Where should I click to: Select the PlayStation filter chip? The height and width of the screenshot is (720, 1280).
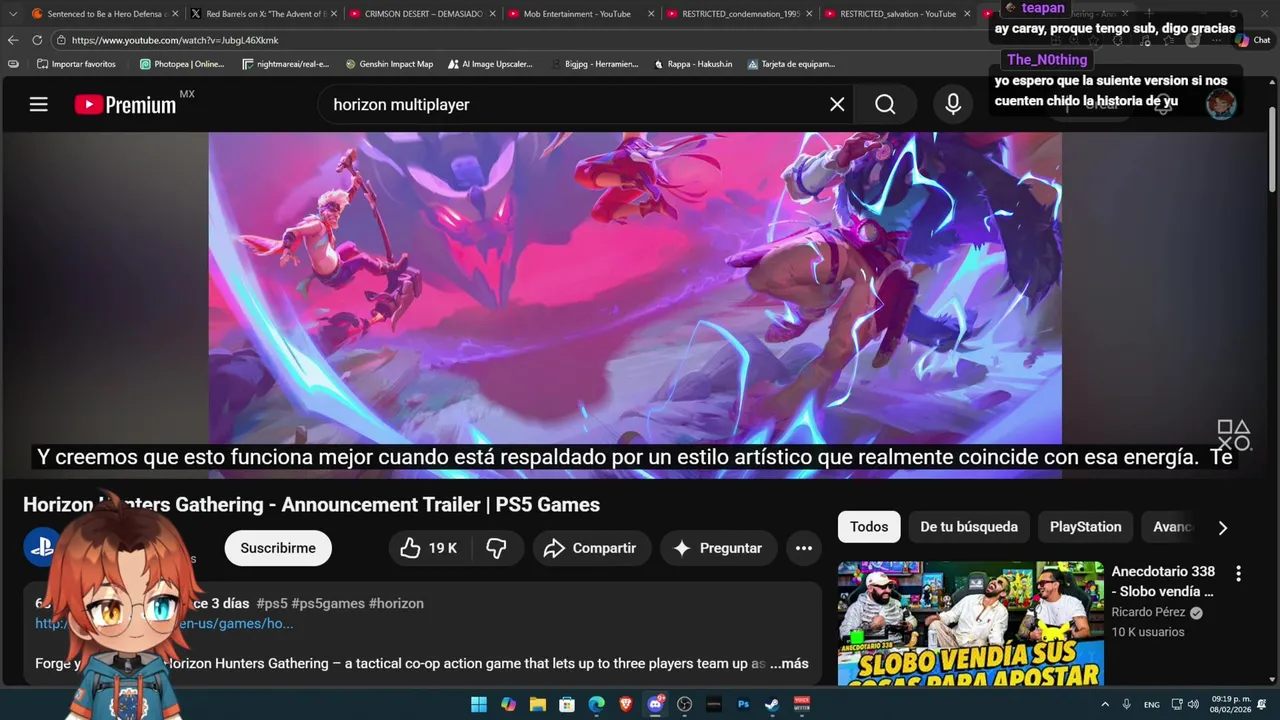1085,527
